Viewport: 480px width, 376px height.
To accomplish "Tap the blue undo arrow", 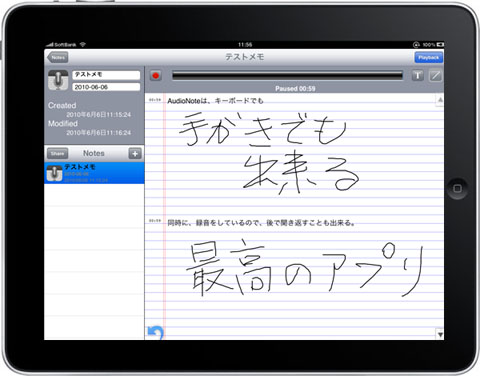I will pyautogui.click(x=155, y=332).
